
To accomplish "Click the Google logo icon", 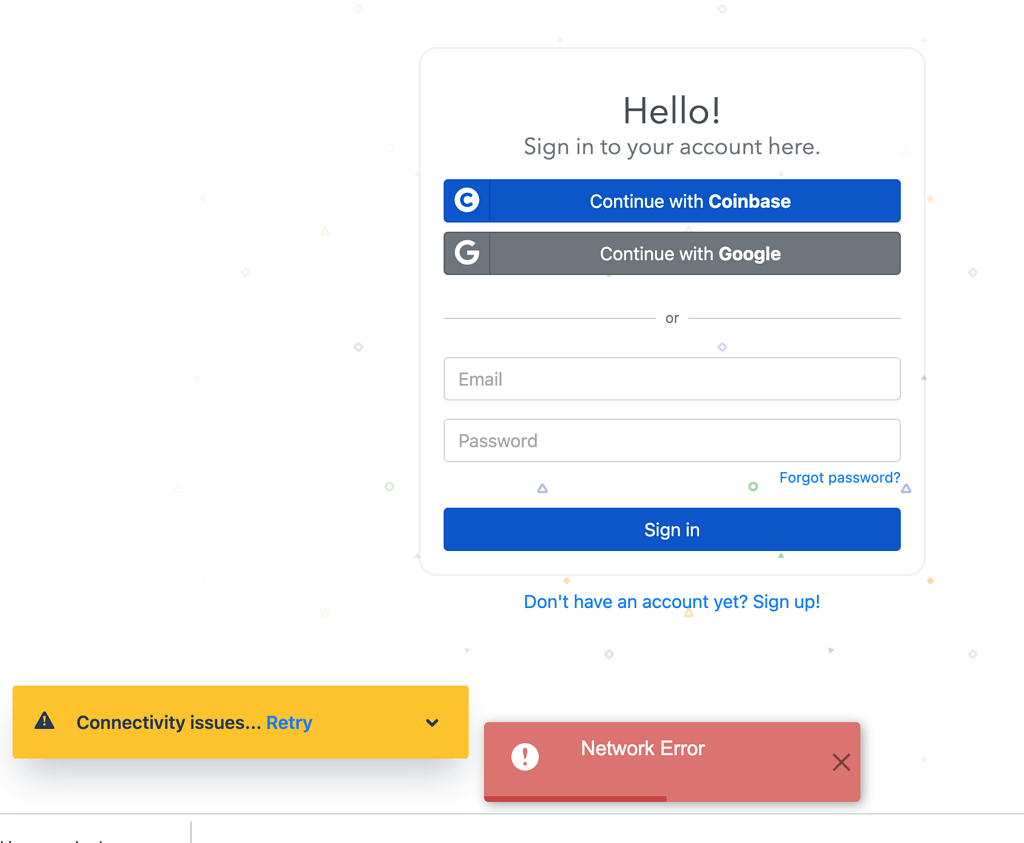I will coord(466,253).
